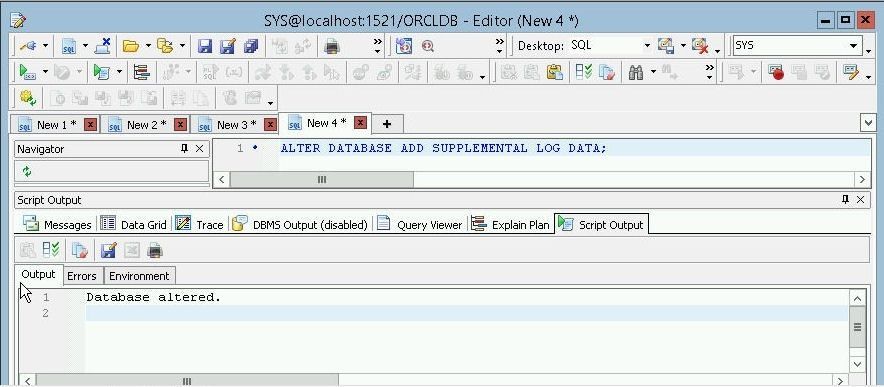Open the Desktop SQL combo box
Screen dimensions: 884x387
[x=611, y=45]
